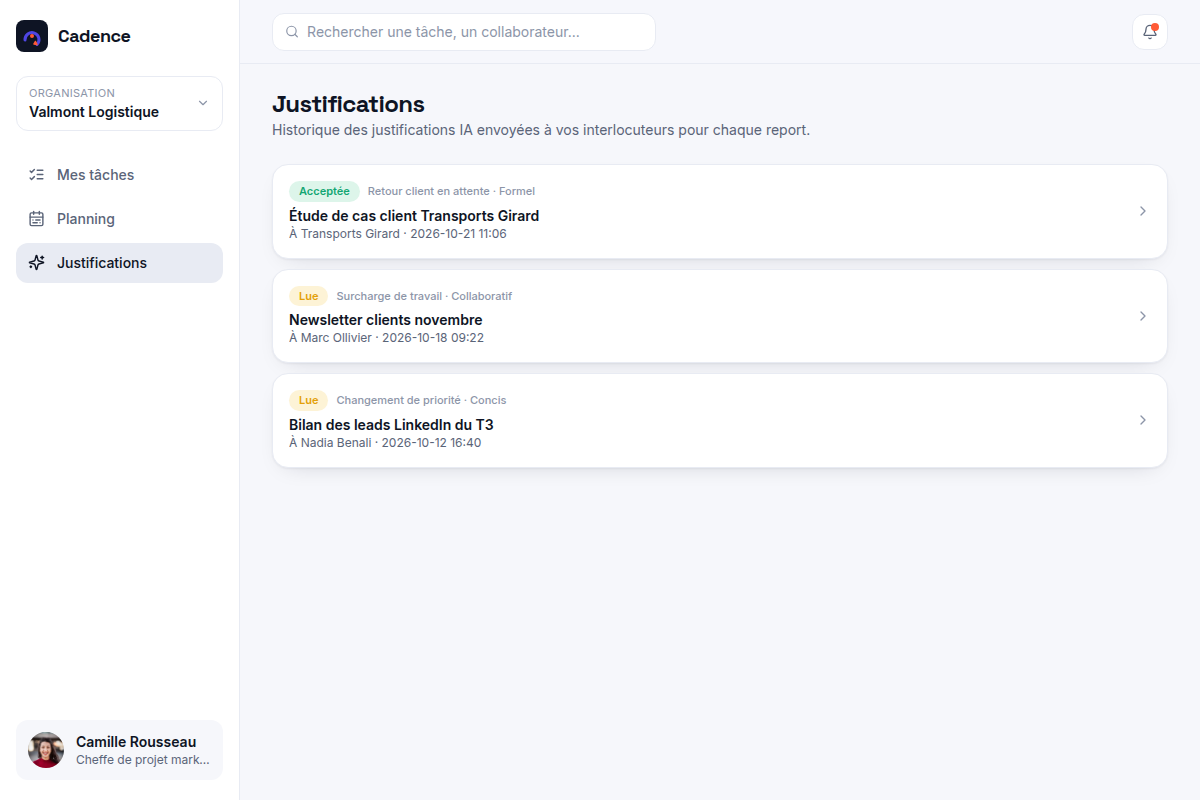1200x800 pixels.
Task: Click "À Transports Girard · 2026-10-21 11:06"
Action: [398, 234]
